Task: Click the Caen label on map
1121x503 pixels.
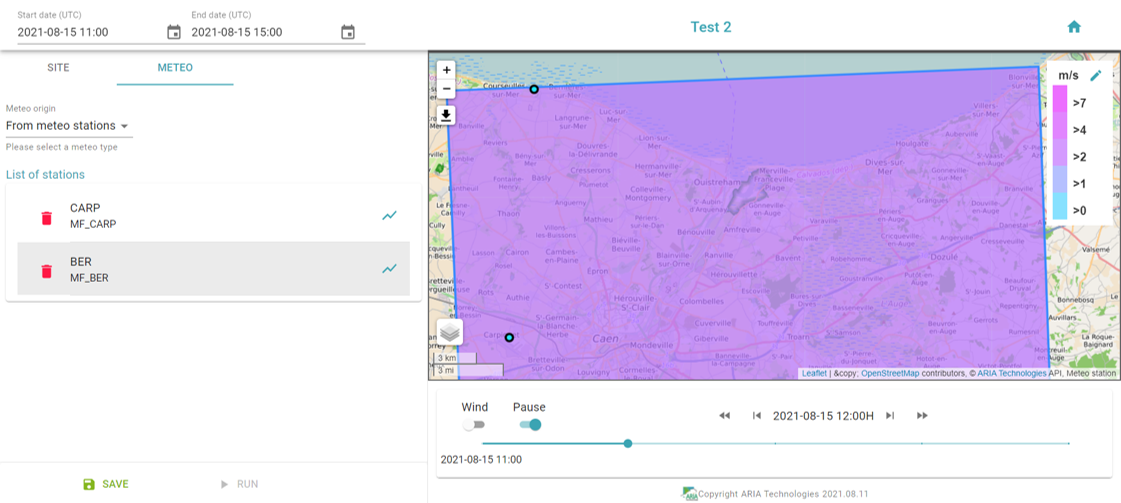Action: (x=605, y=339)
